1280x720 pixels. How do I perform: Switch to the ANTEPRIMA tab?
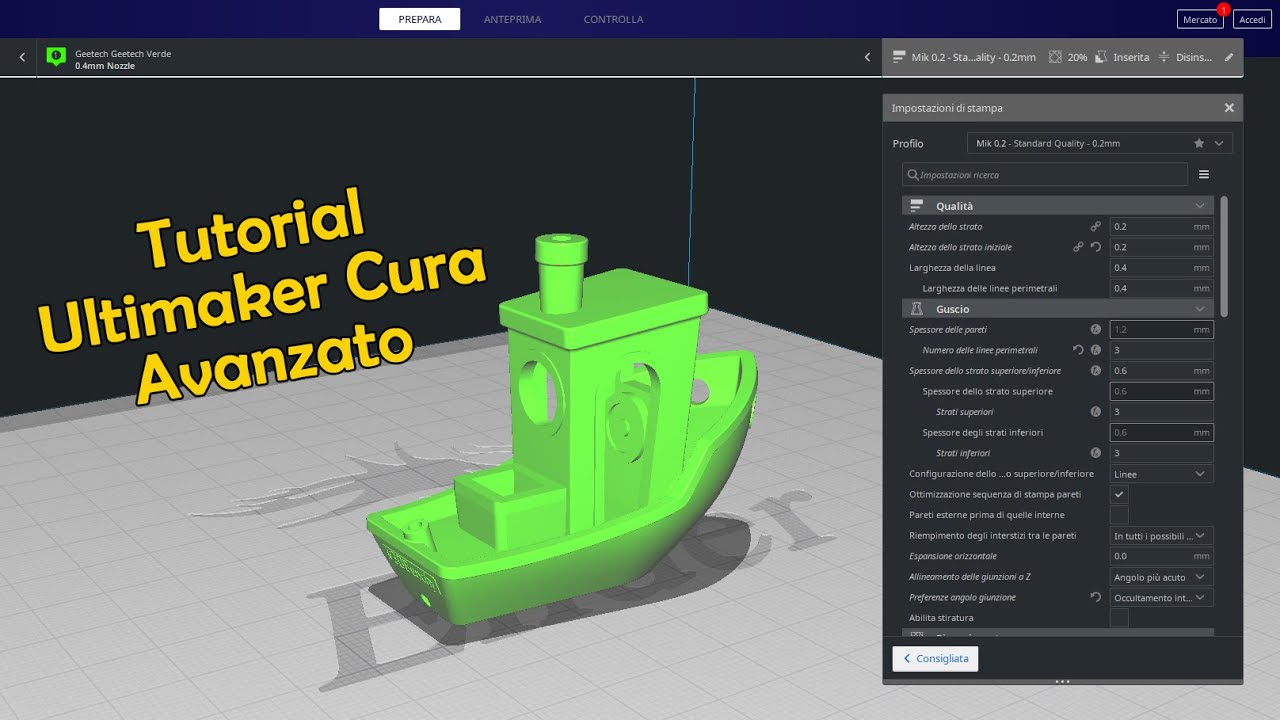tap(512, 19)
